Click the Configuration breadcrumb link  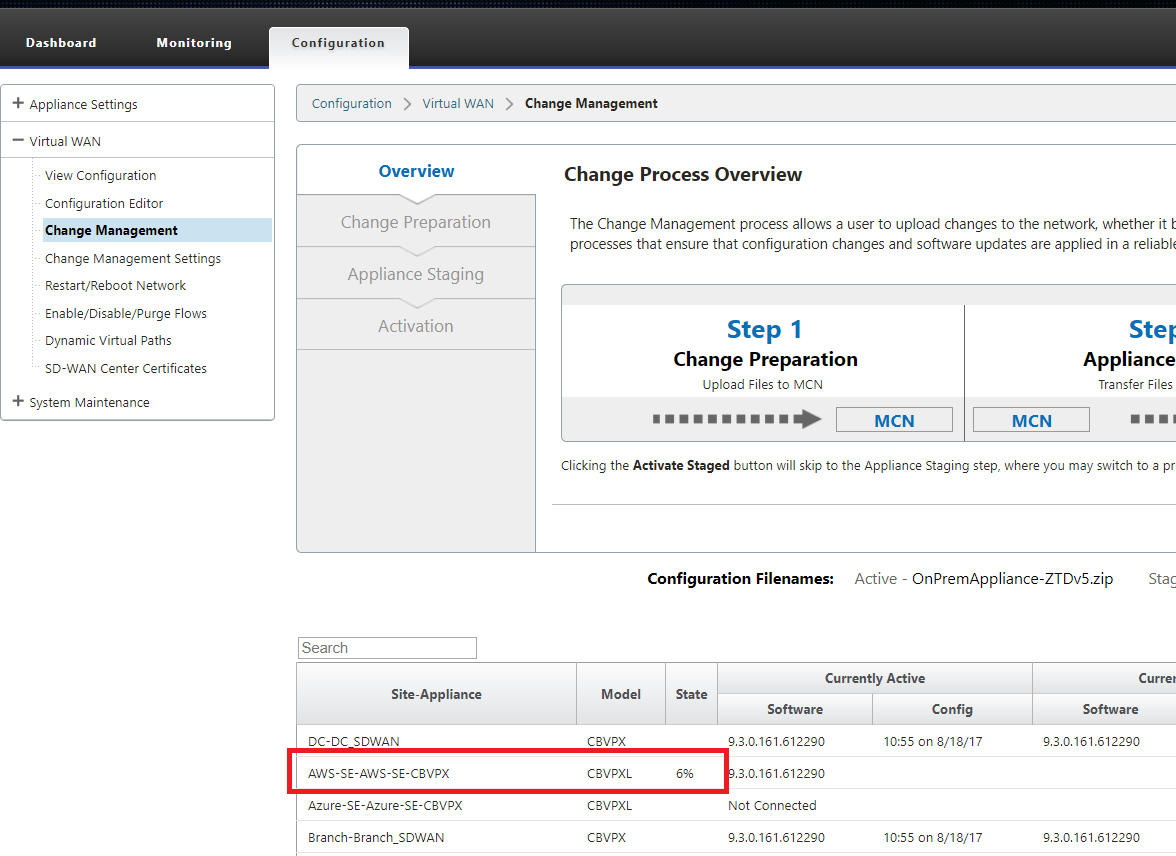[x=352, y=104]
